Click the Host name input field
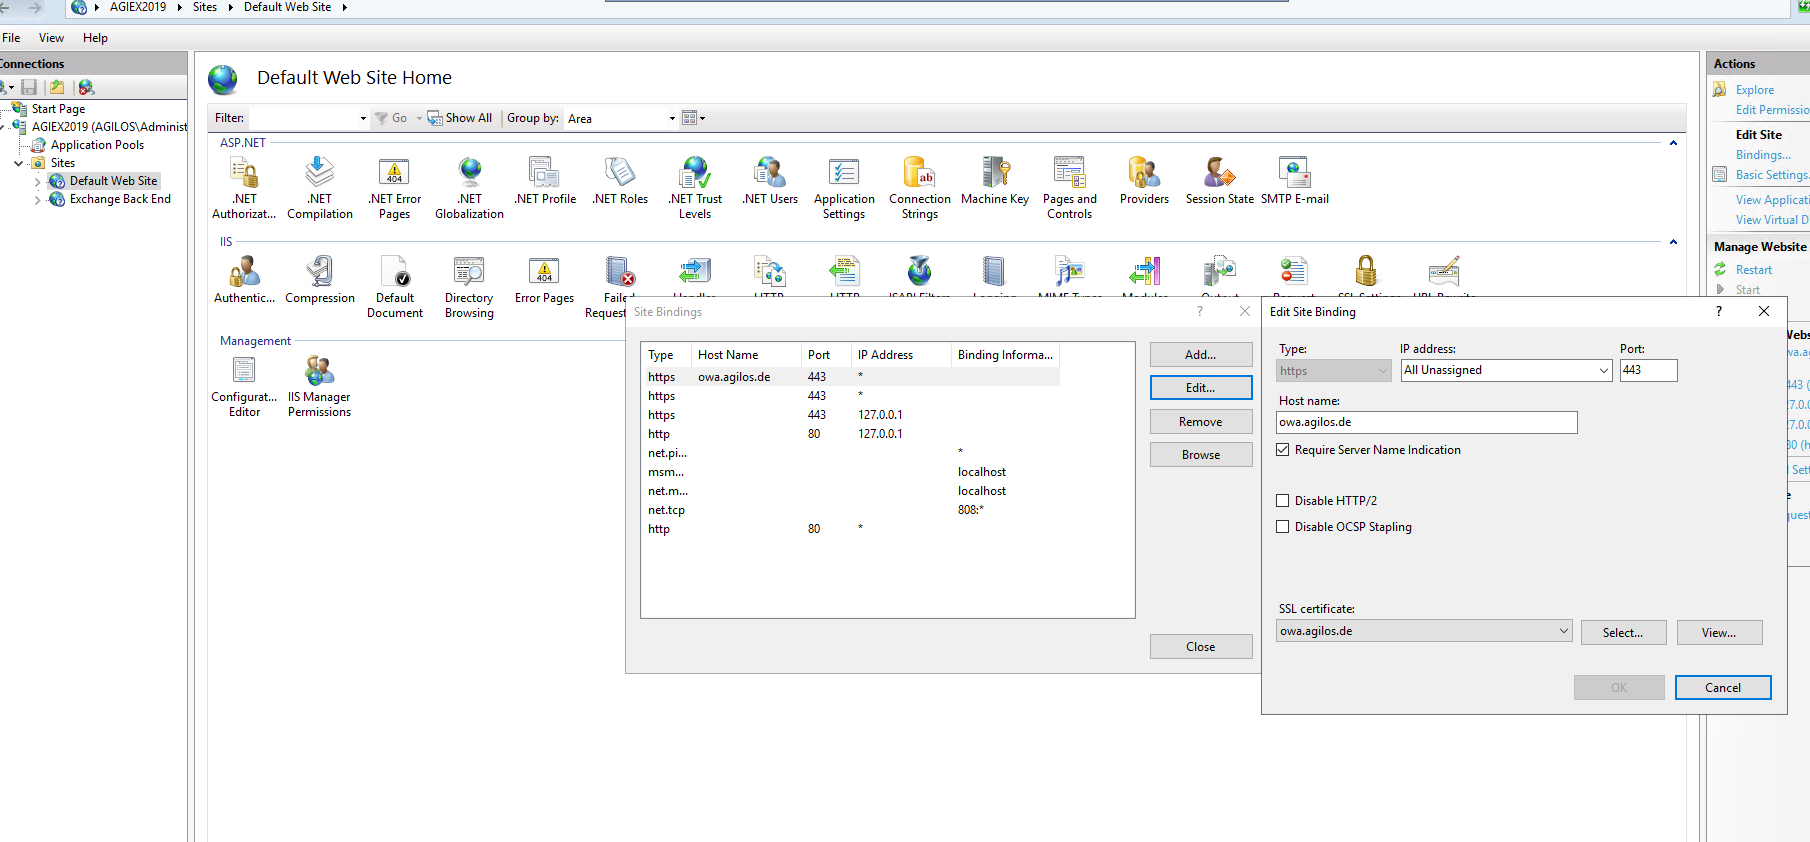 pos(1427,422)
